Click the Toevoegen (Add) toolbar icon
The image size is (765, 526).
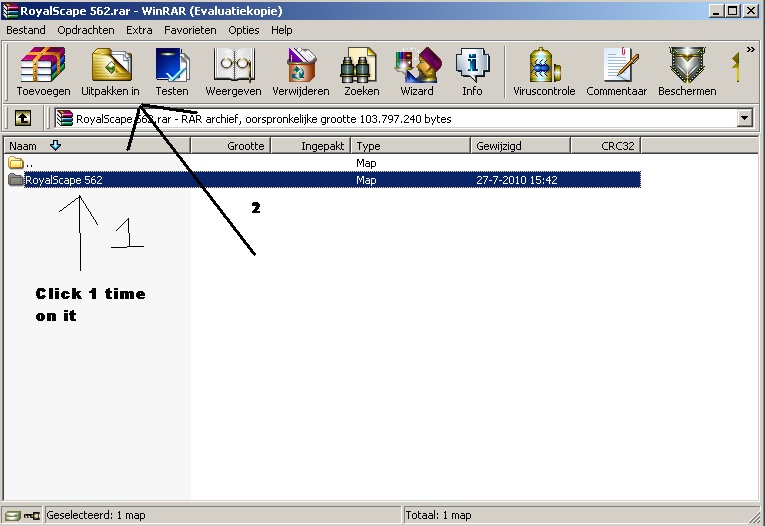[43, 72]
